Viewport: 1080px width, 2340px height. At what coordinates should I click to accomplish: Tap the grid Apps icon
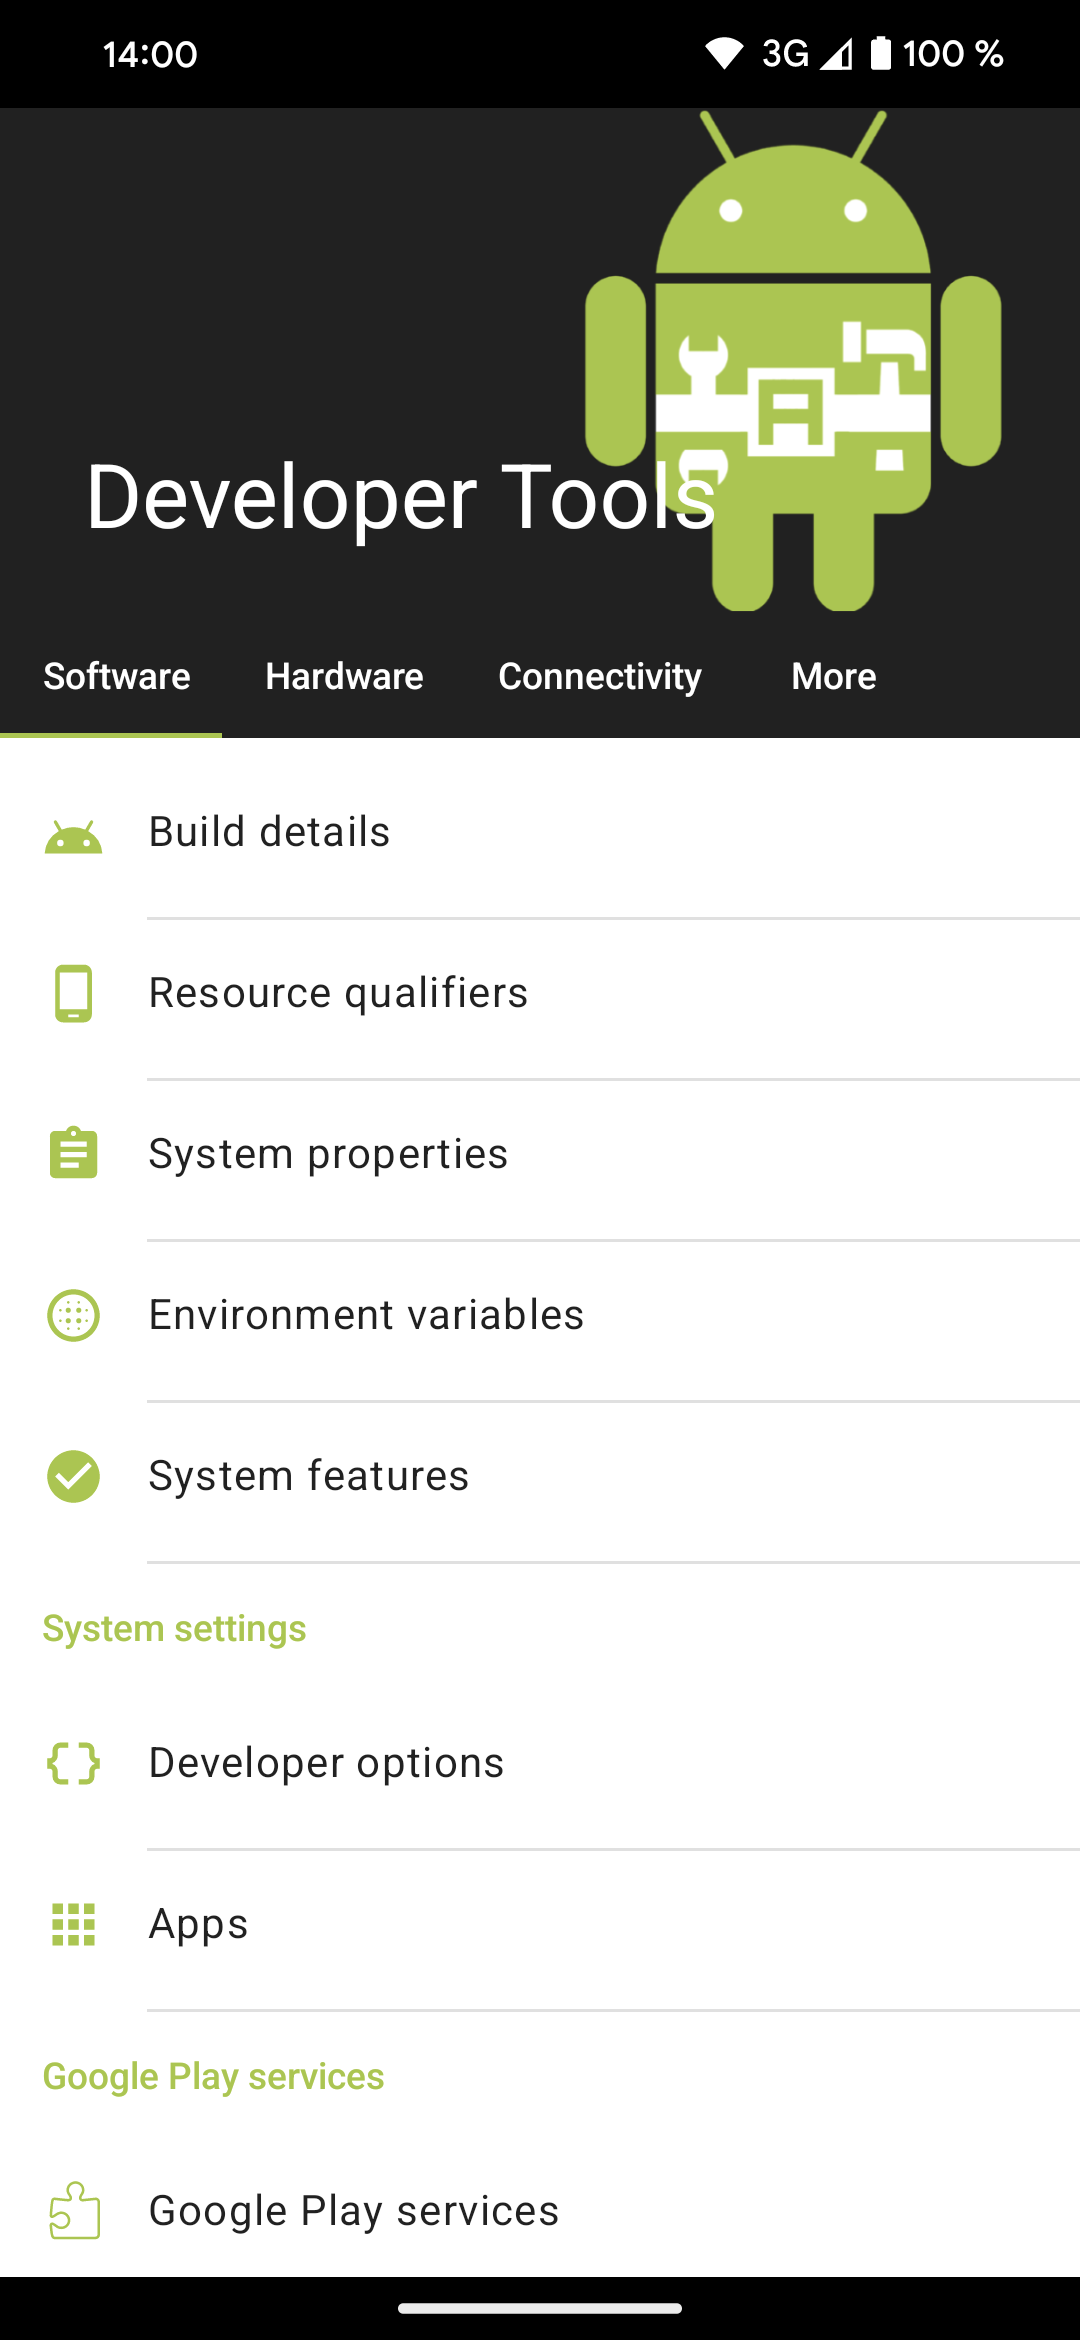(x=73, y=1924)
